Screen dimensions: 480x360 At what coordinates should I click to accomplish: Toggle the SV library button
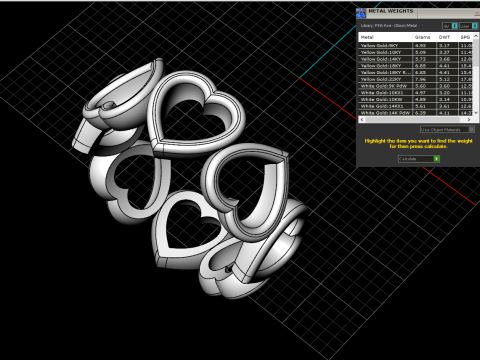pyautogui.click(x=450, y=26)
